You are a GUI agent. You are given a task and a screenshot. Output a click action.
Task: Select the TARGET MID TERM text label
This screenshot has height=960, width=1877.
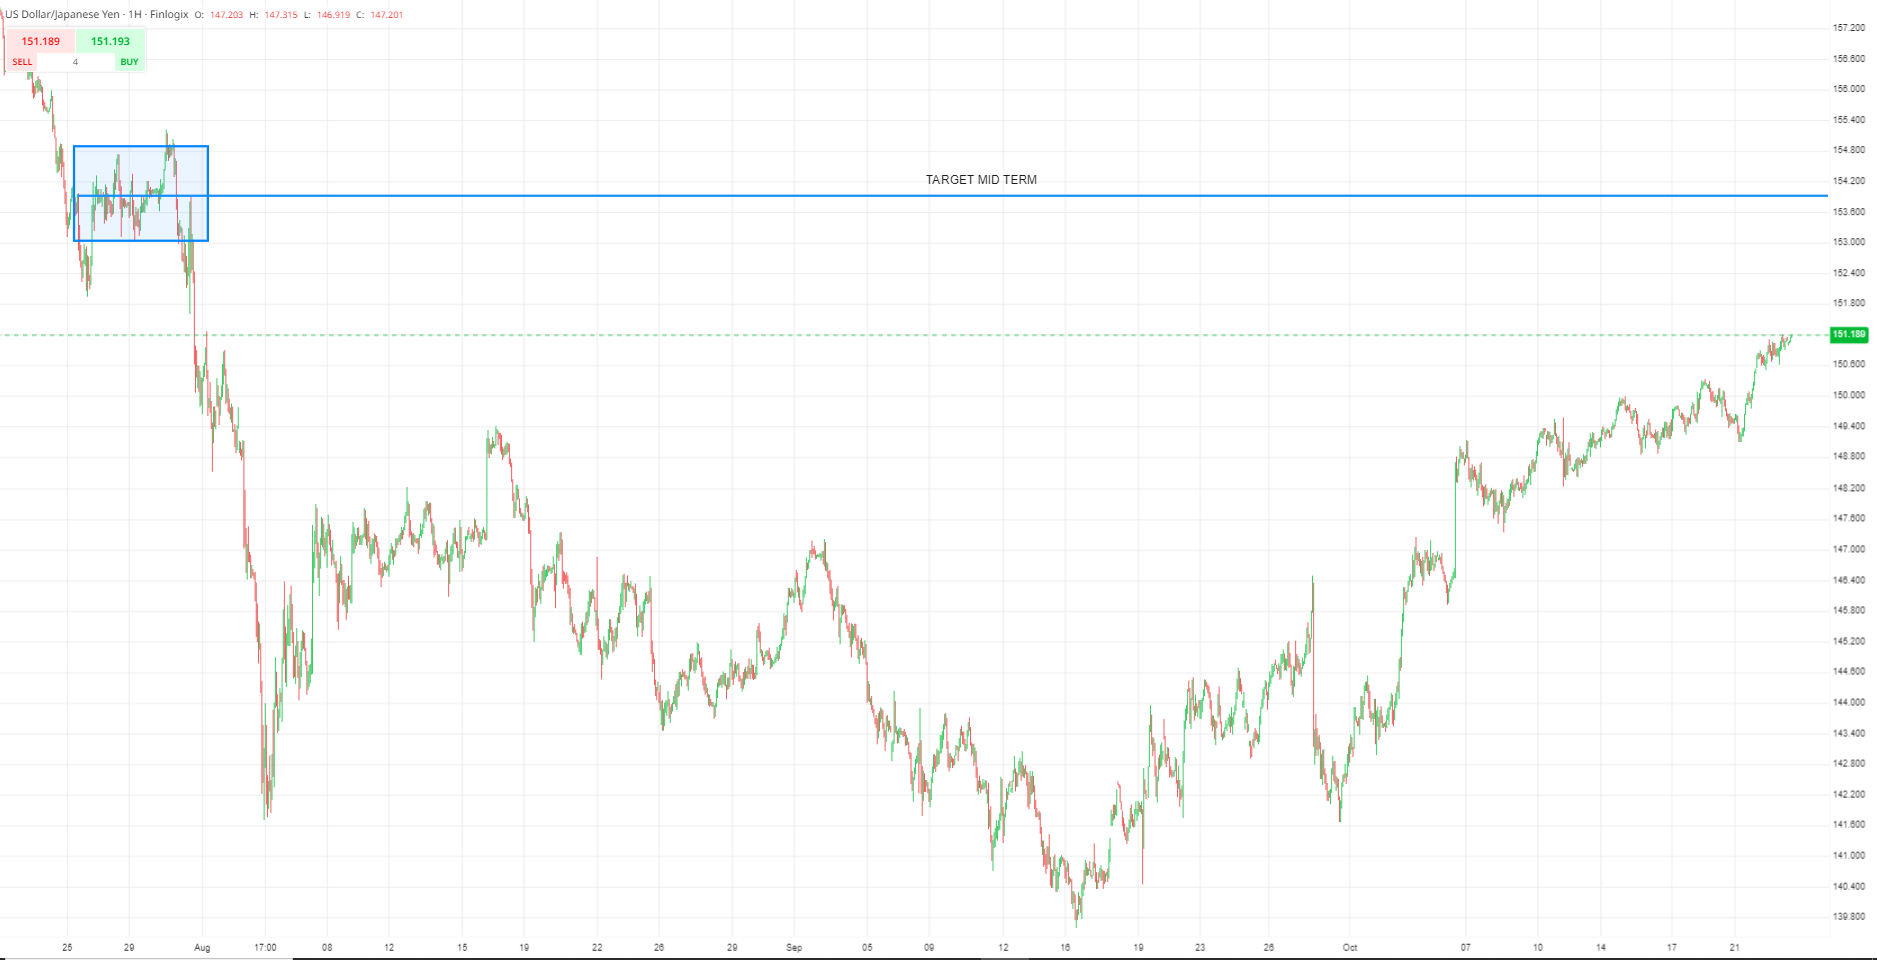[x=980, y=180]
